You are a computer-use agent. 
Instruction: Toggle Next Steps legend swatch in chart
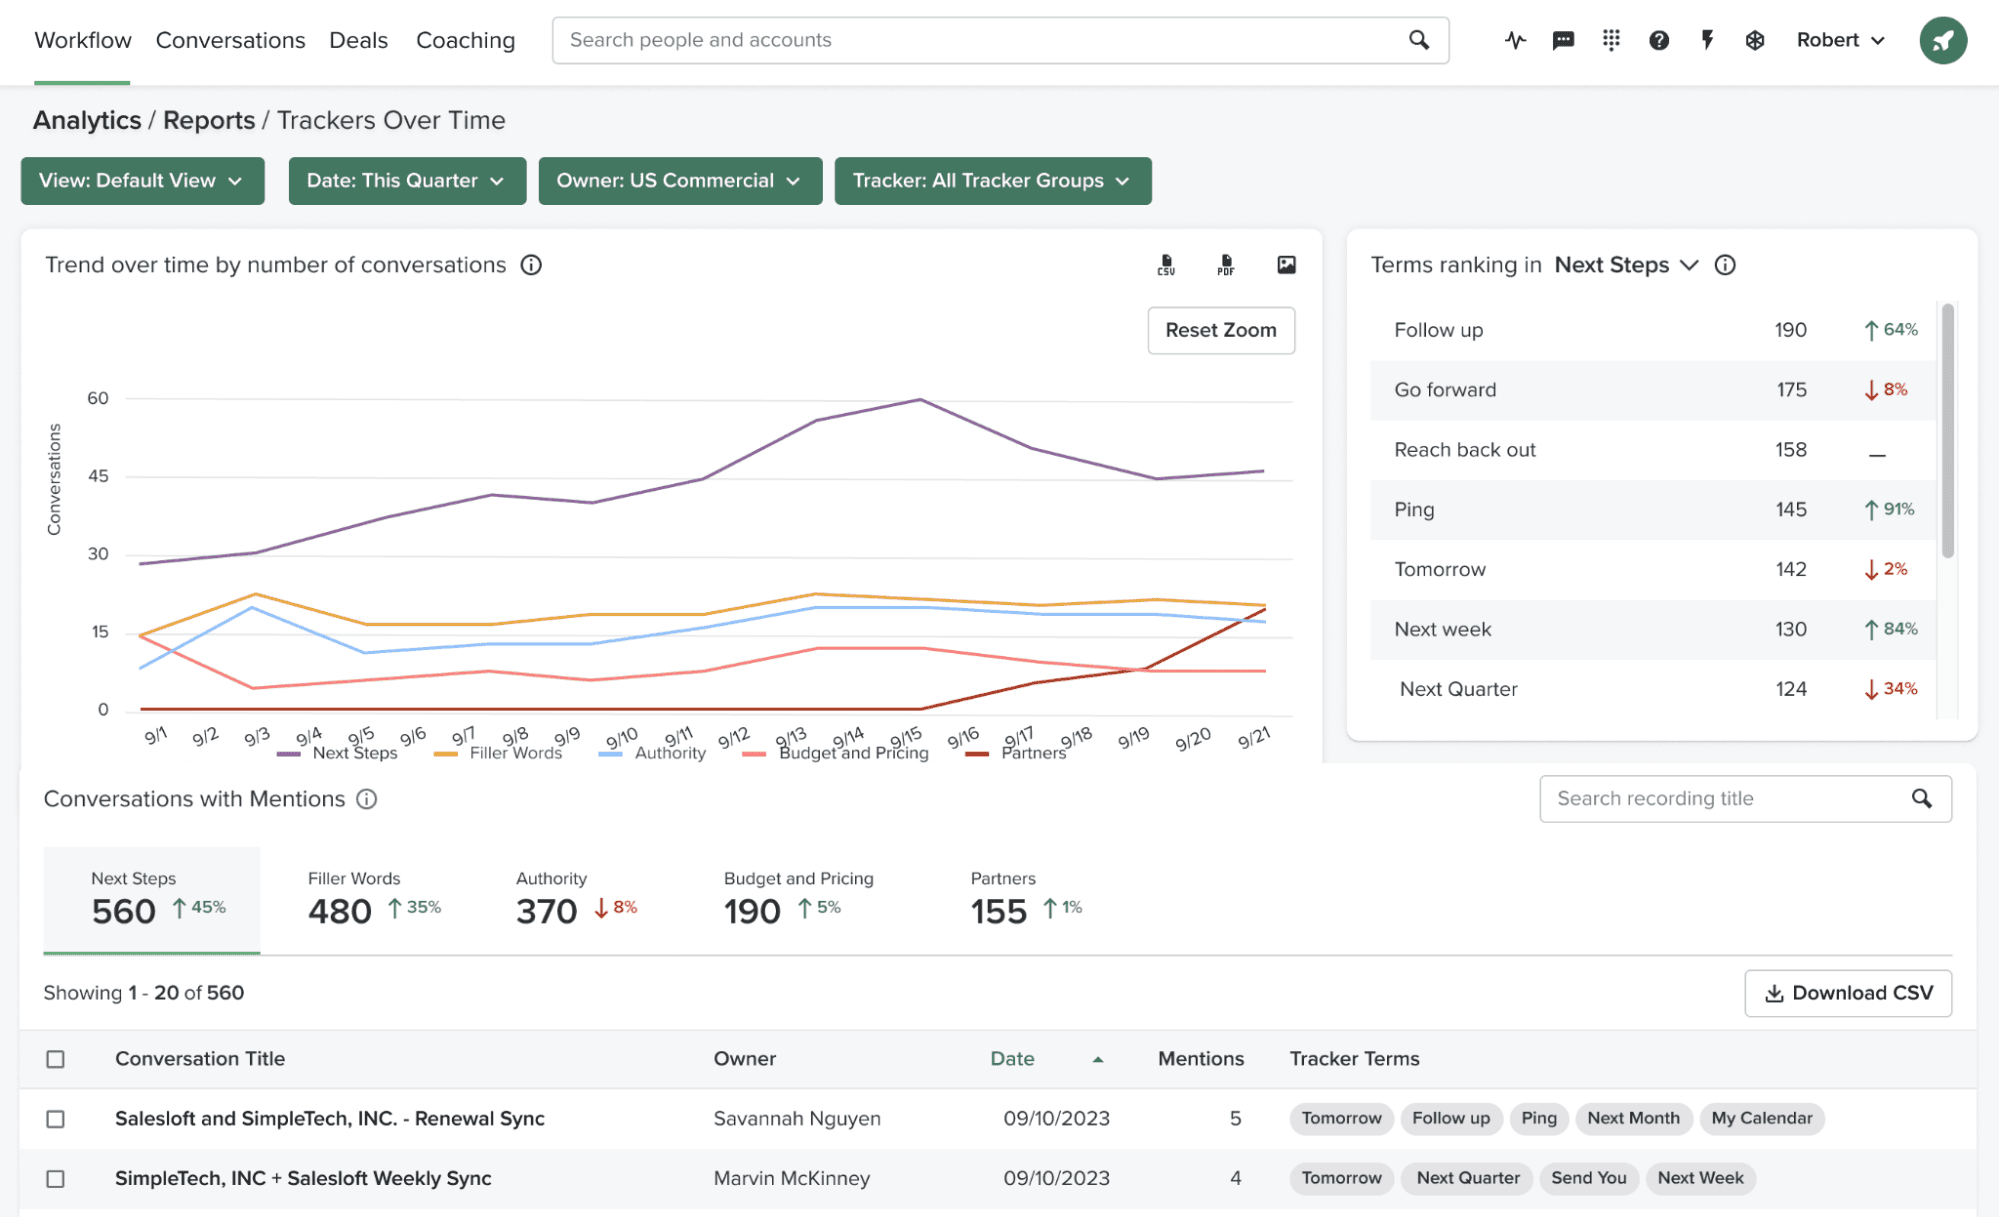click(x=289, y=754)
